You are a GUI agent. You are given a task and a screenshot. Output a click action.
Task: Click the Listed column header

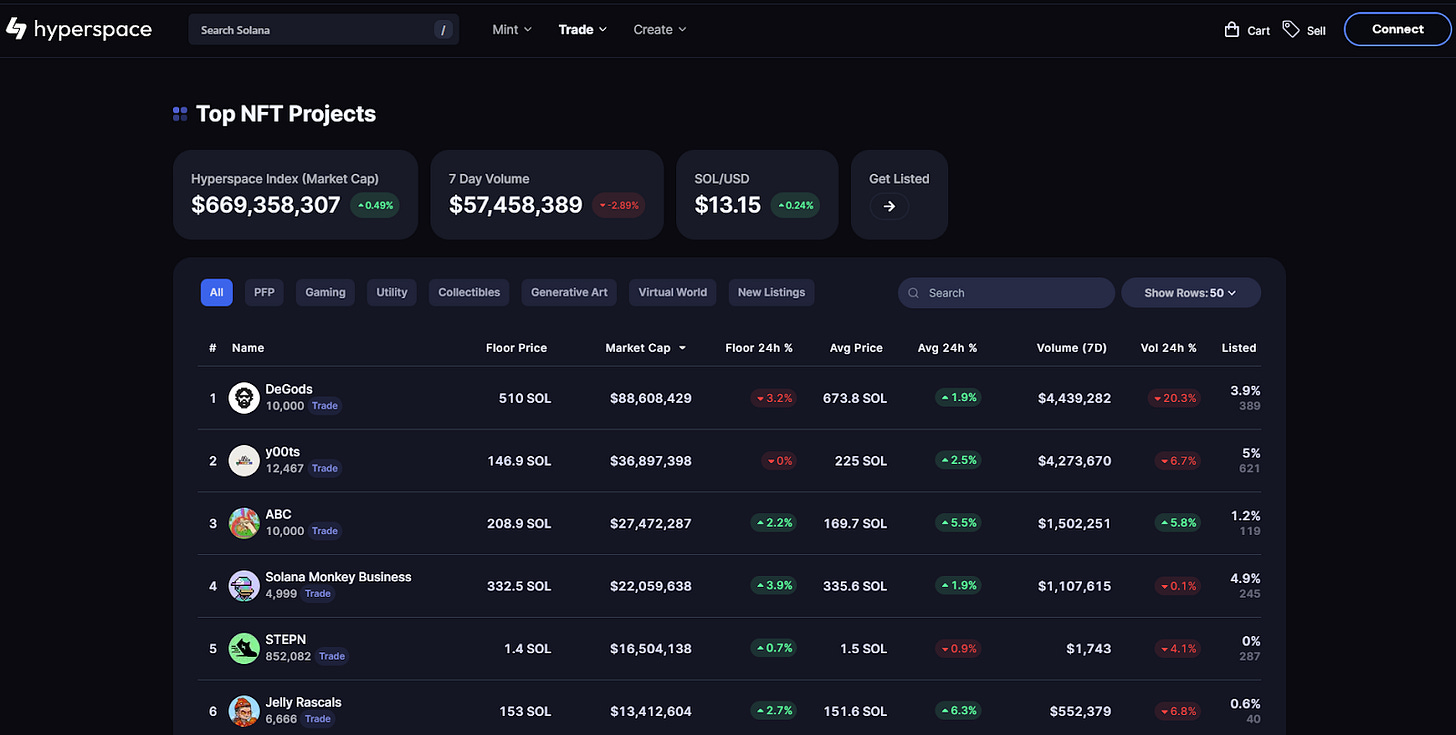1239,348
